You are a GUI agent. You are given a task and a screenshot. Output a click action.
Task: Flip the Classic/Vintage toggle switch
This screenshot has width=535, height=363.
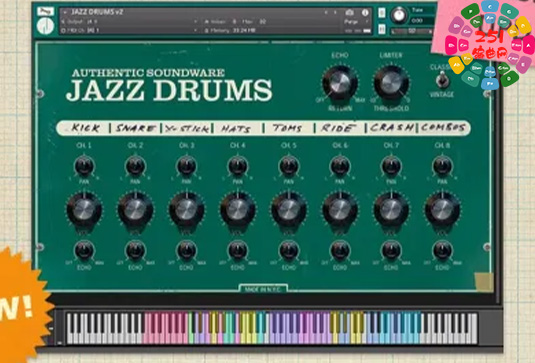(x=442, y=81)
